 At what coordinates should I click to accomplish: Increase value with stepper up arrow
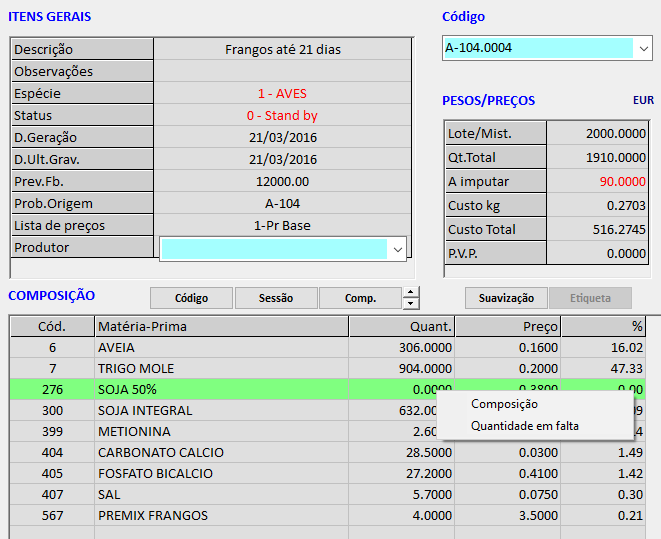click(411, 293)
